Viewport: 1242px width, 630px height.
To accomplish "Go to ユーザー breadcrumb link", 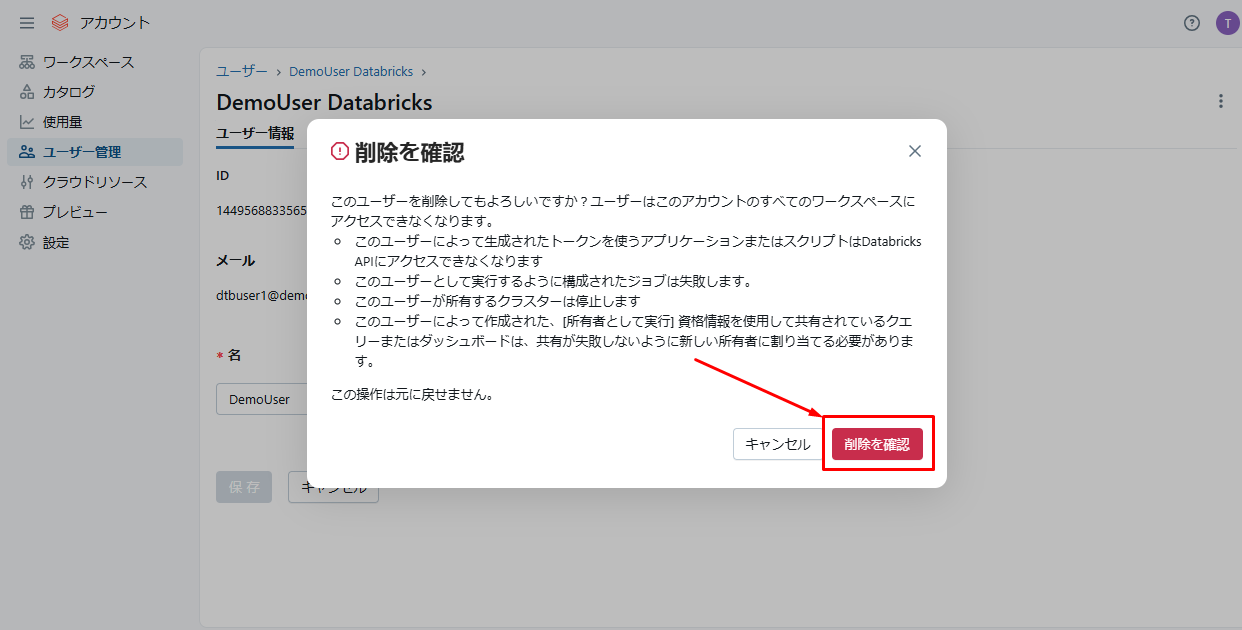I will pos(242,72).
